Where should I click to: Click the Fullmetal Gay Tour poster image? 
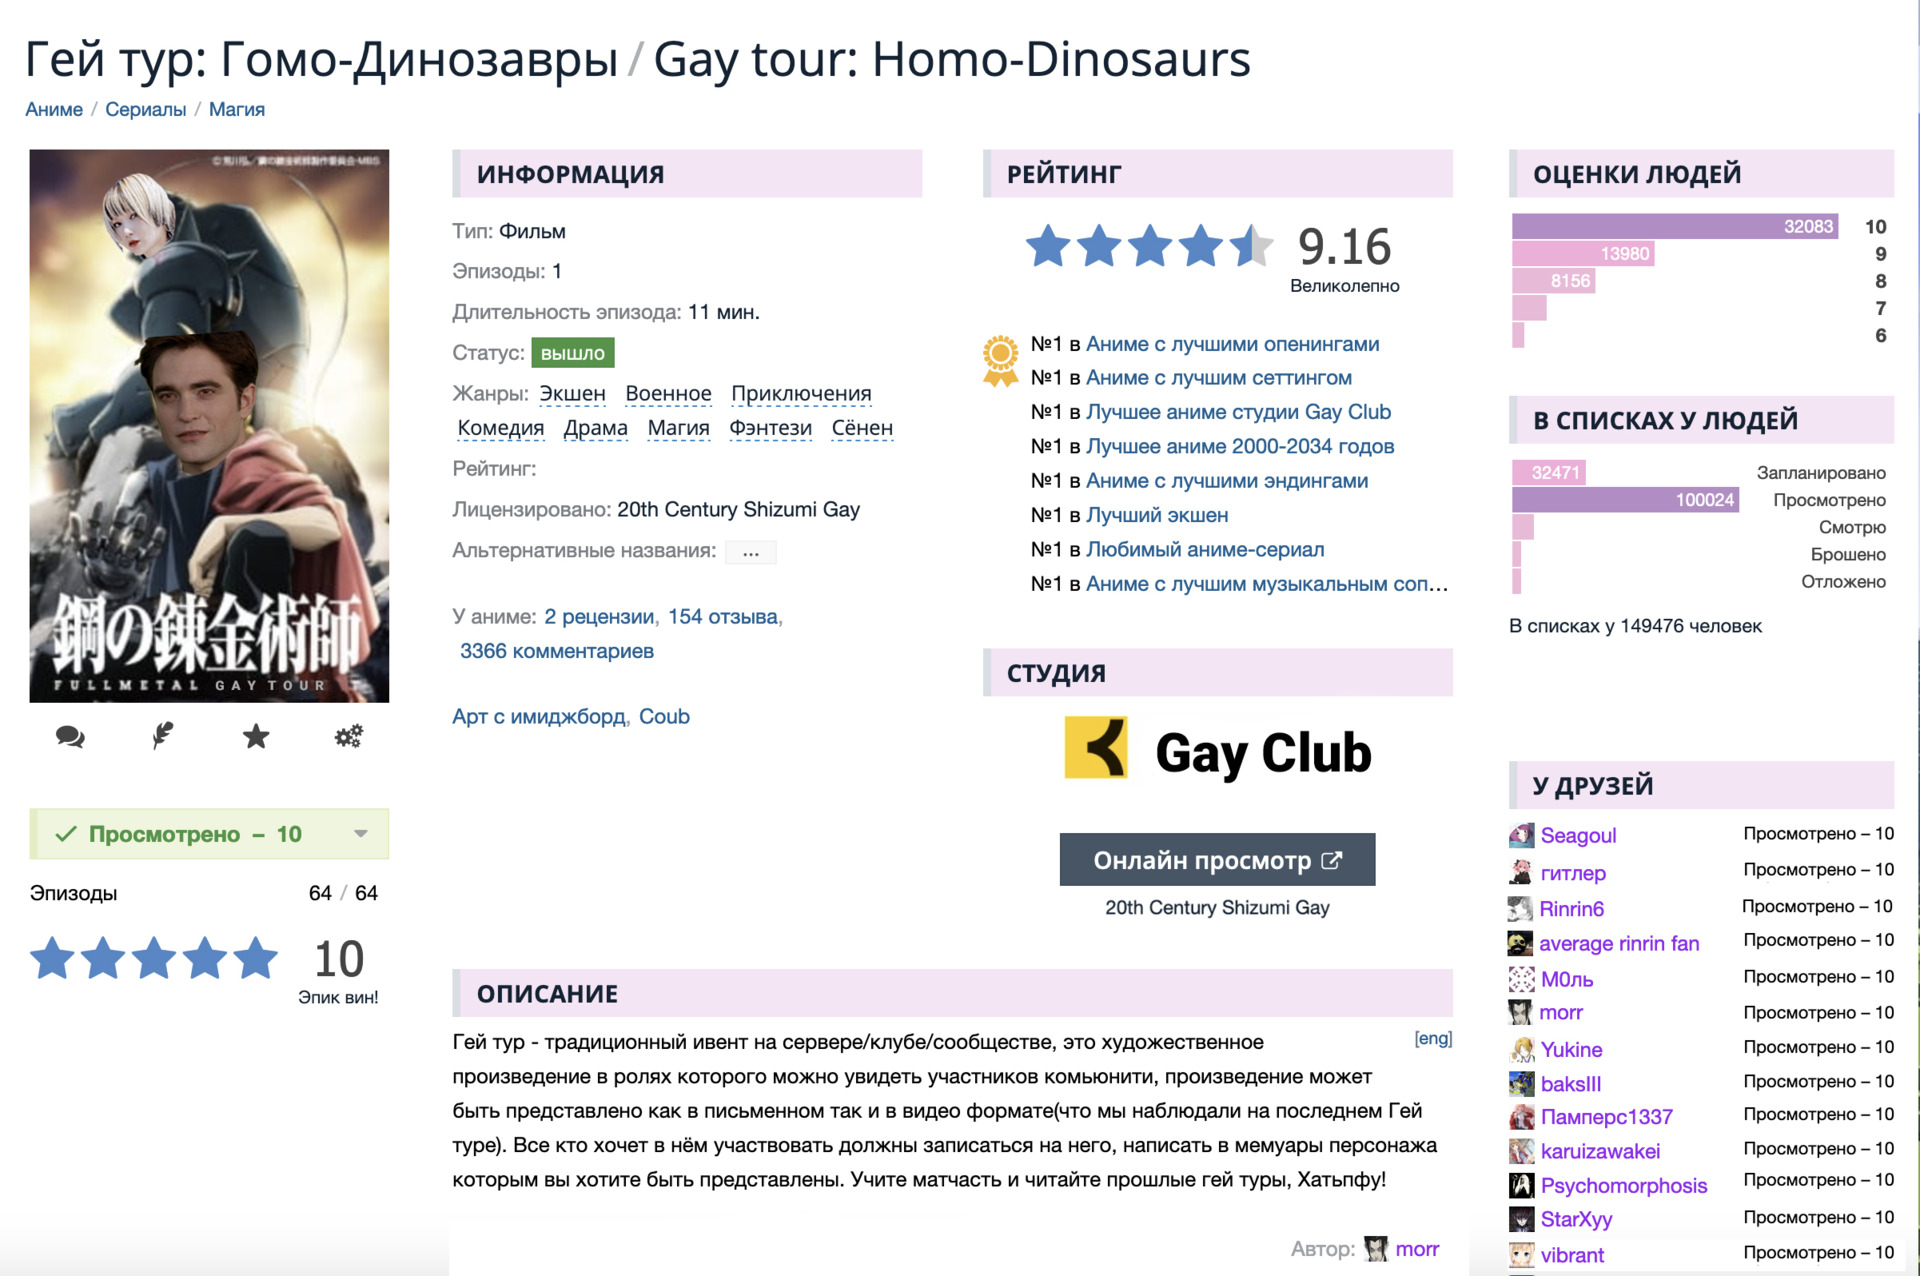point(209,425)
